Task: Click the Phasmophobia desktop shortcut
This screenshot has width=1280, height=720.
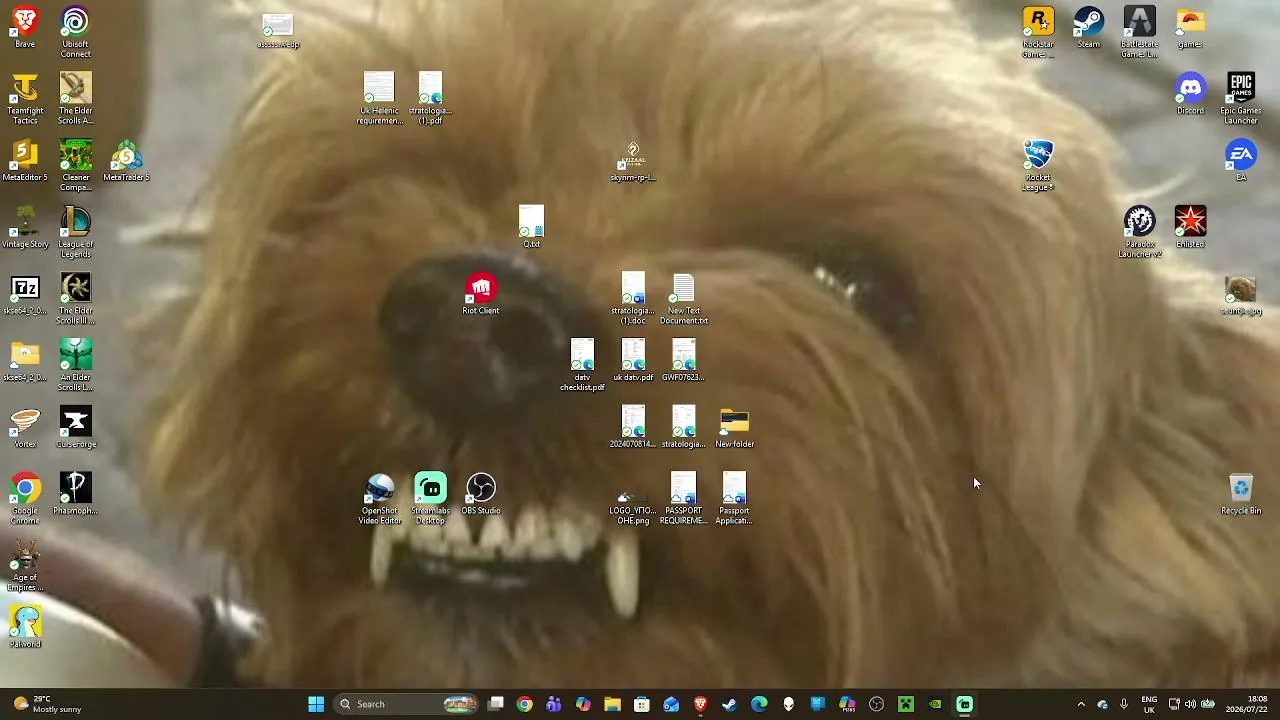Action: click(x=76, y=495)
